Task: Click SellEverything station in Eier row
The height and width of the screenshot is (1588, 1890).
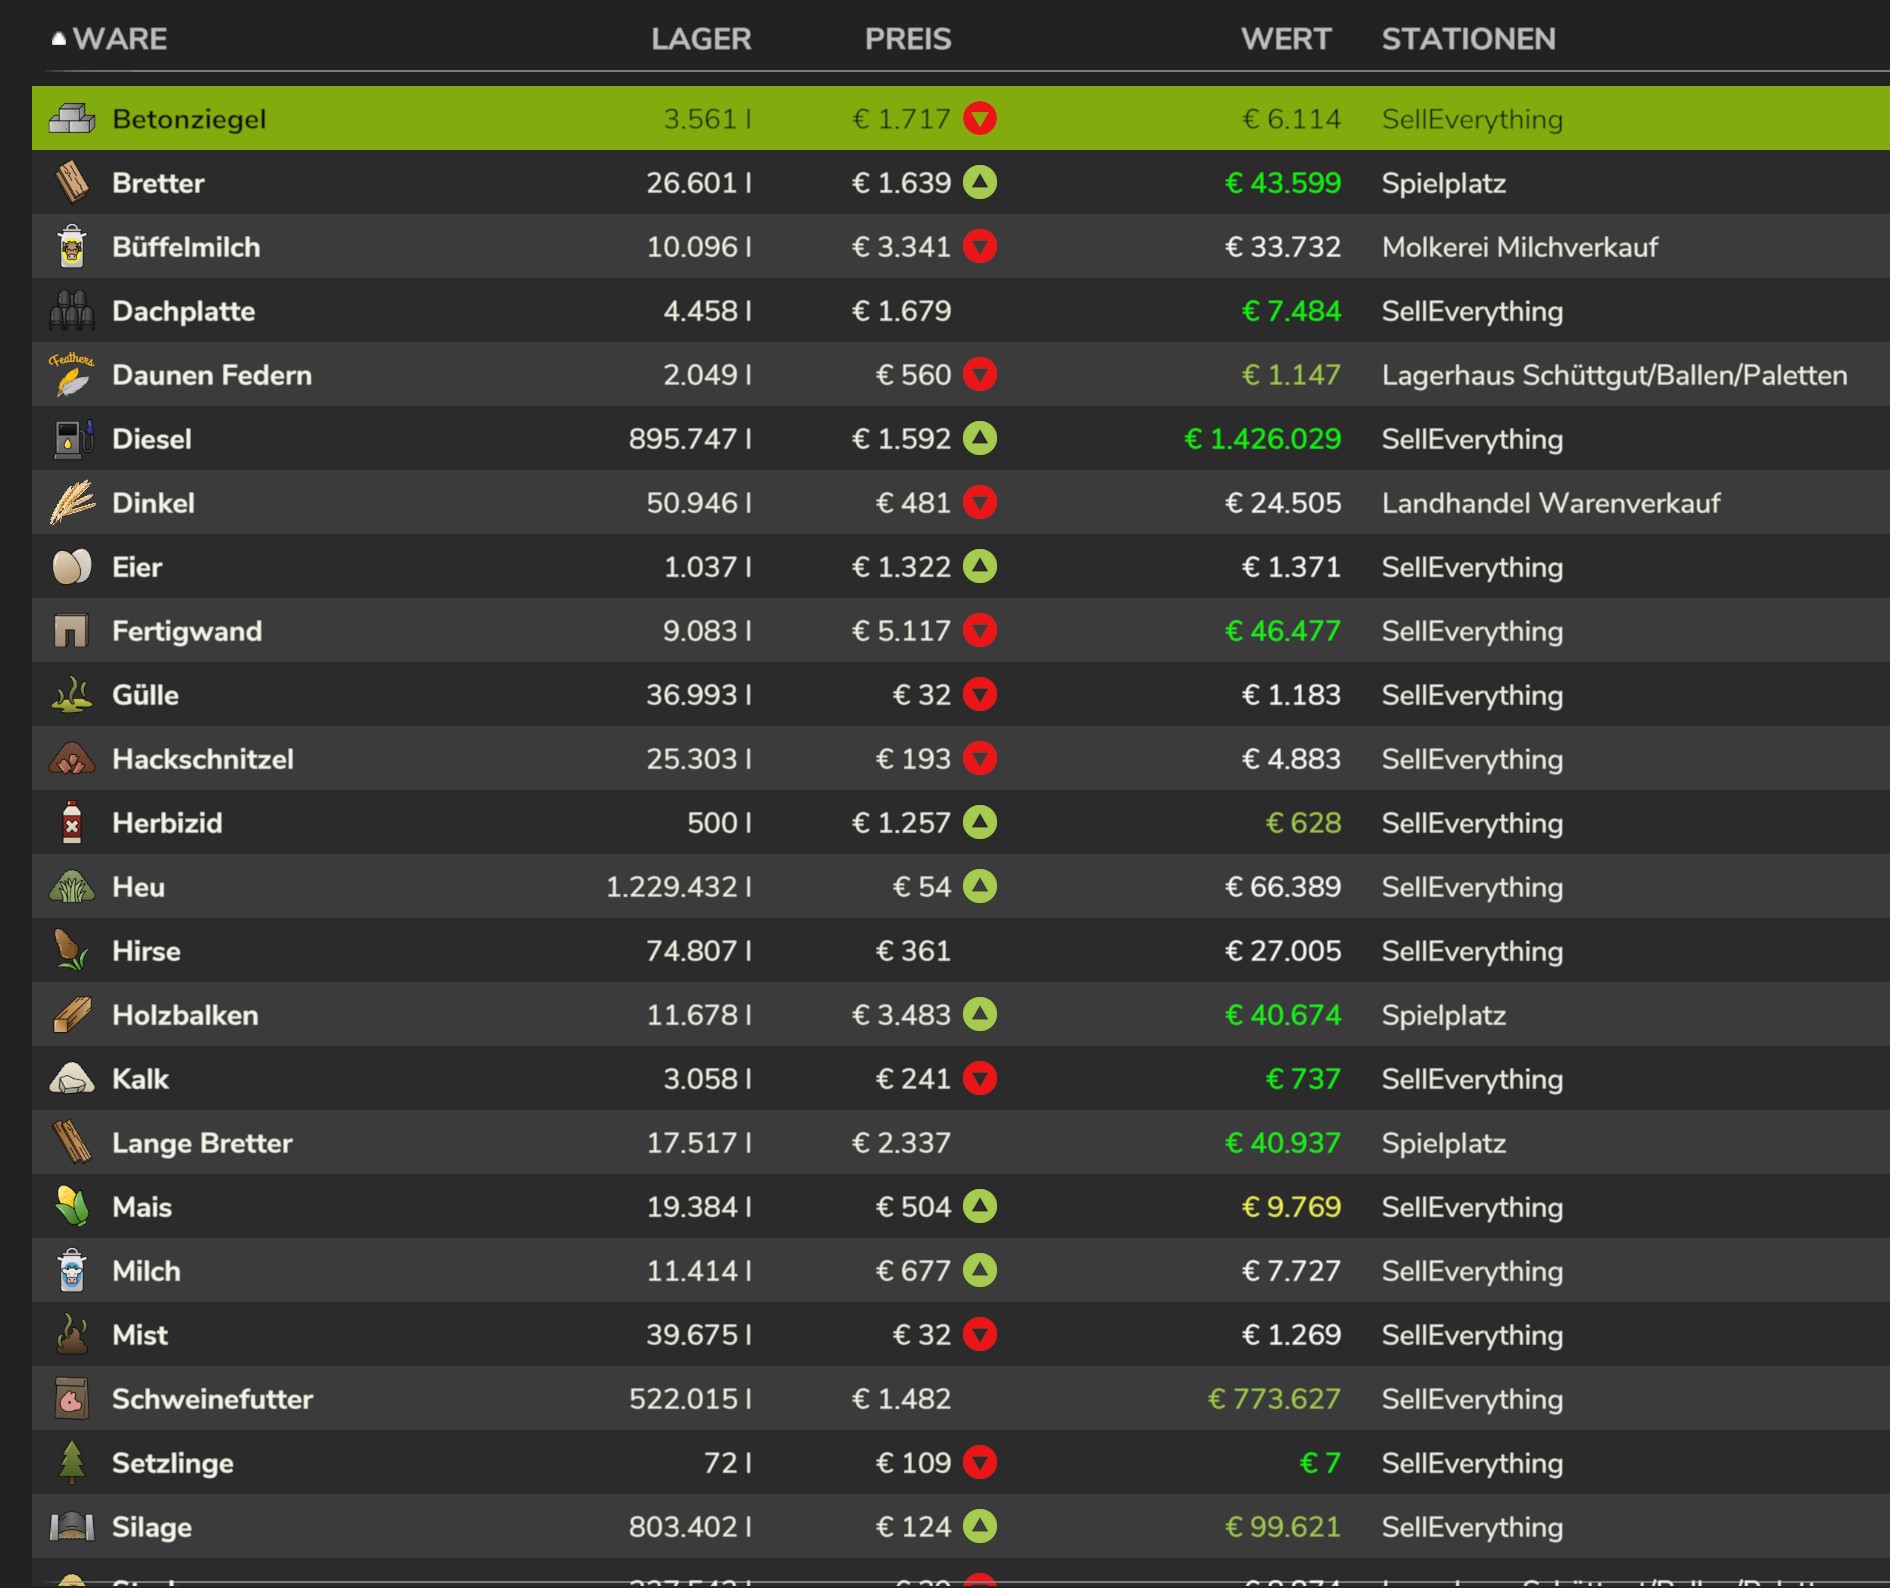Action: (1472, 567)
